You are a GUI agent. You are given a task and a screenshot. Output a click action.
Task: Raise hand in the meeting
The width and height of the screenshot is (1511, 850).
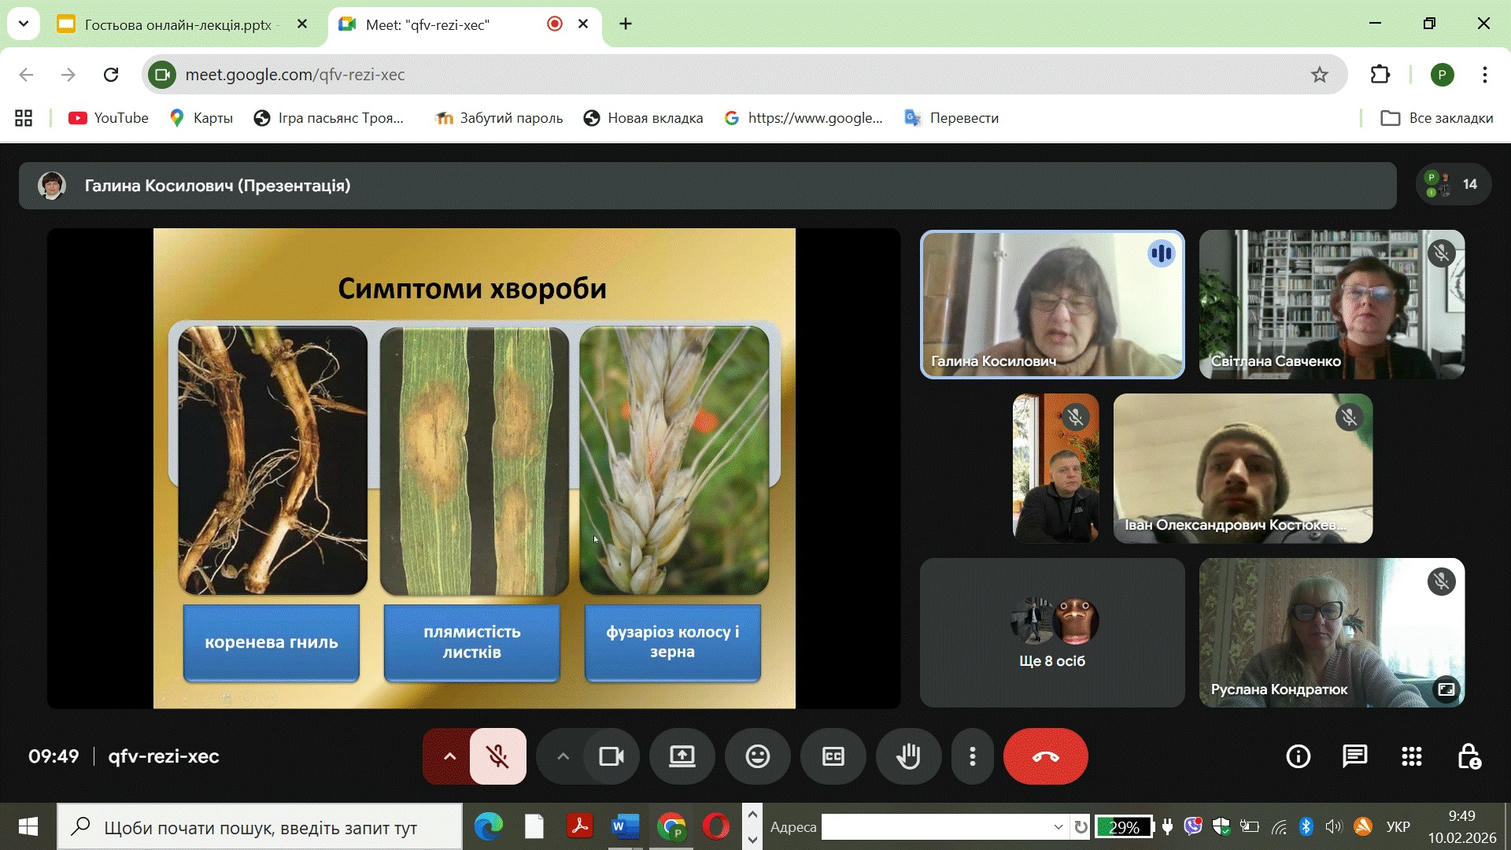tap(908, 757)
